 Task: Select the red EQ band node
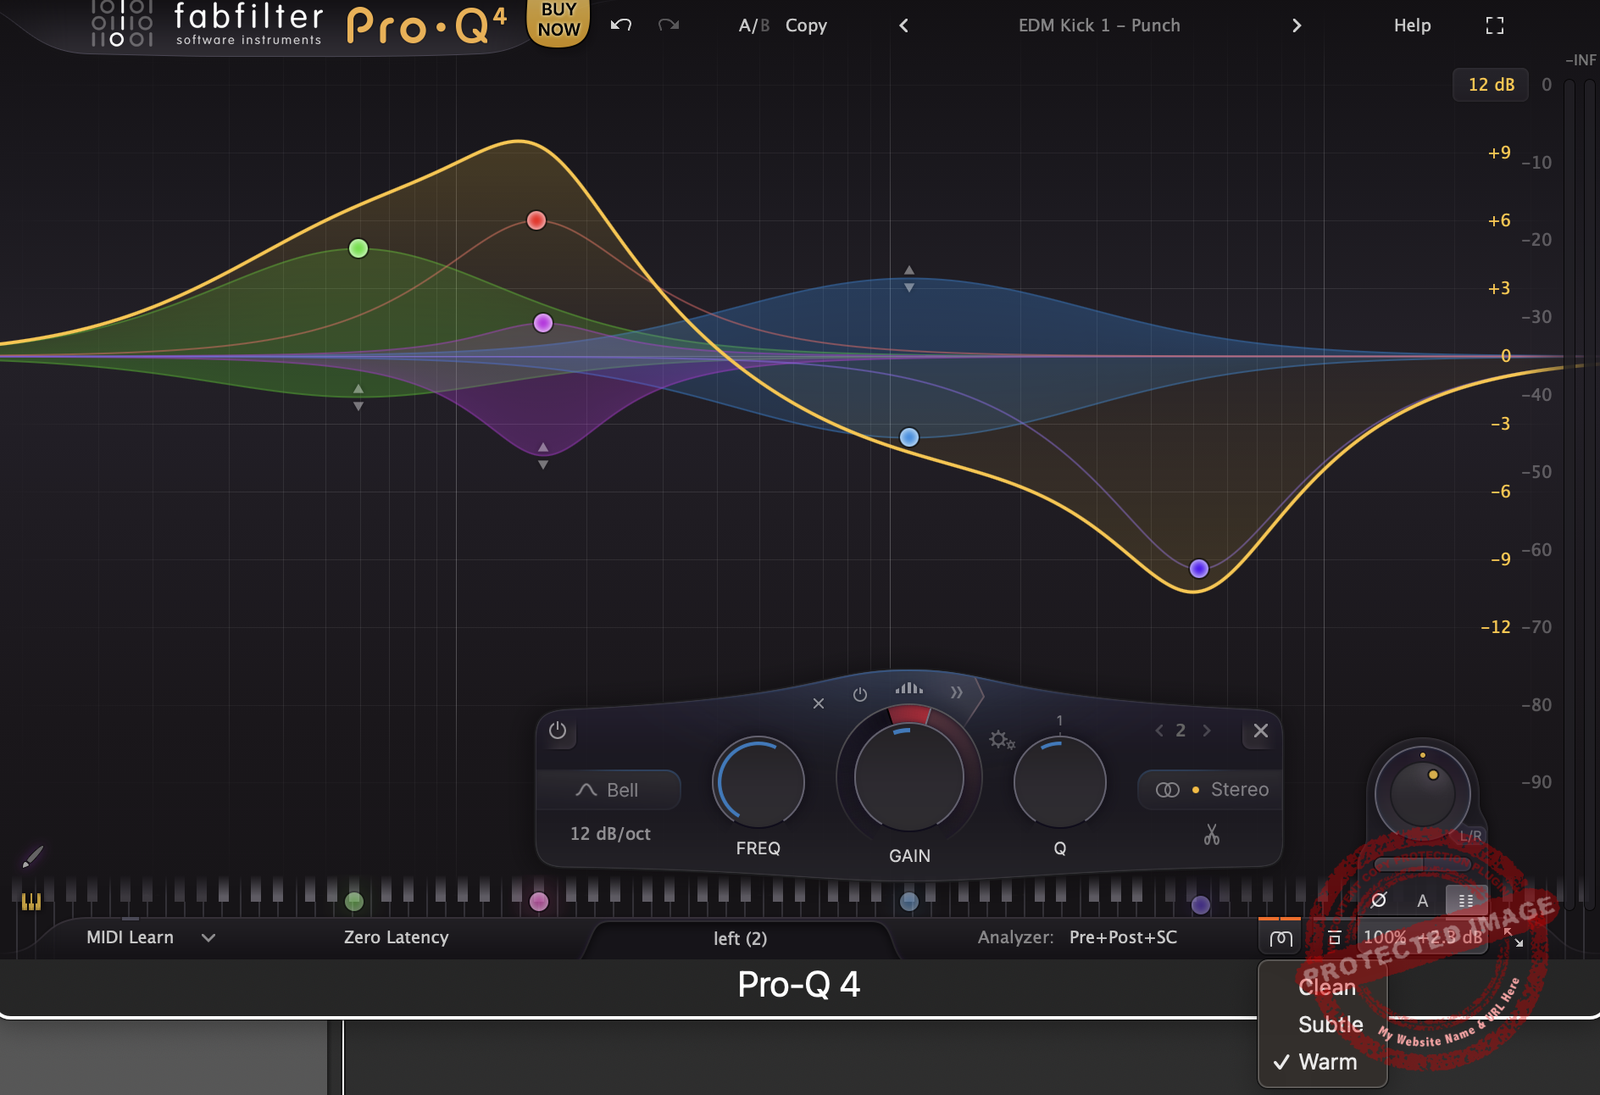[536, 220]
